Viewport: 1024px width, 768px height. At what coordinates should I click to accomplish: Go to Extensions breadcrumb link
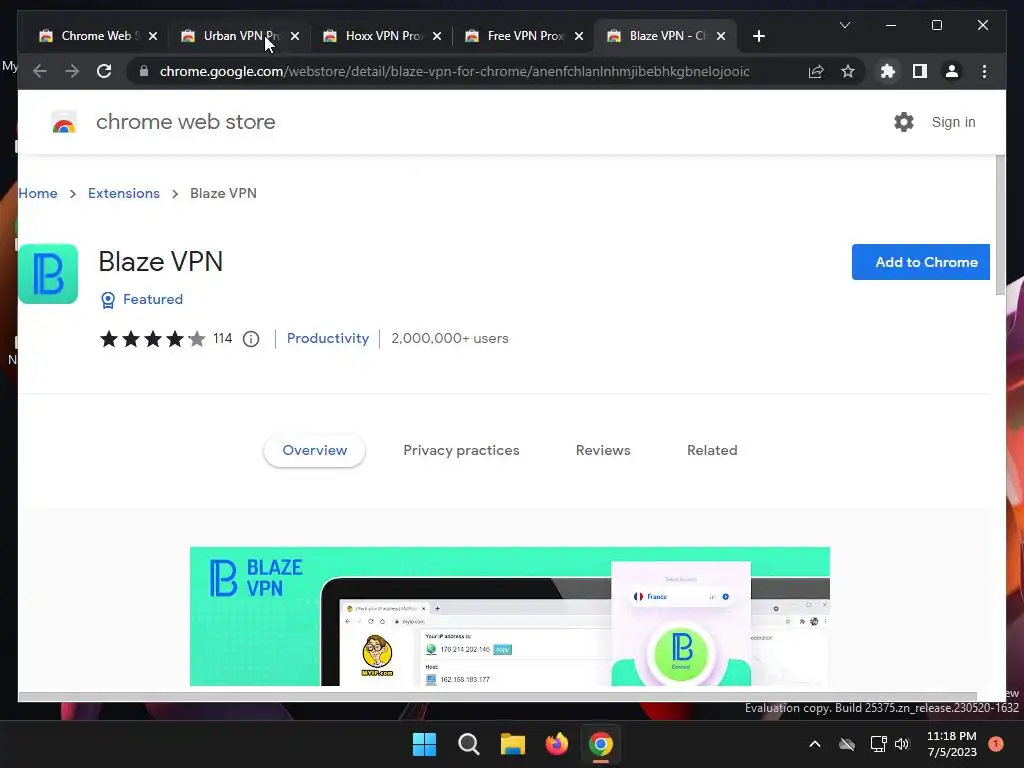coord(123,193)
